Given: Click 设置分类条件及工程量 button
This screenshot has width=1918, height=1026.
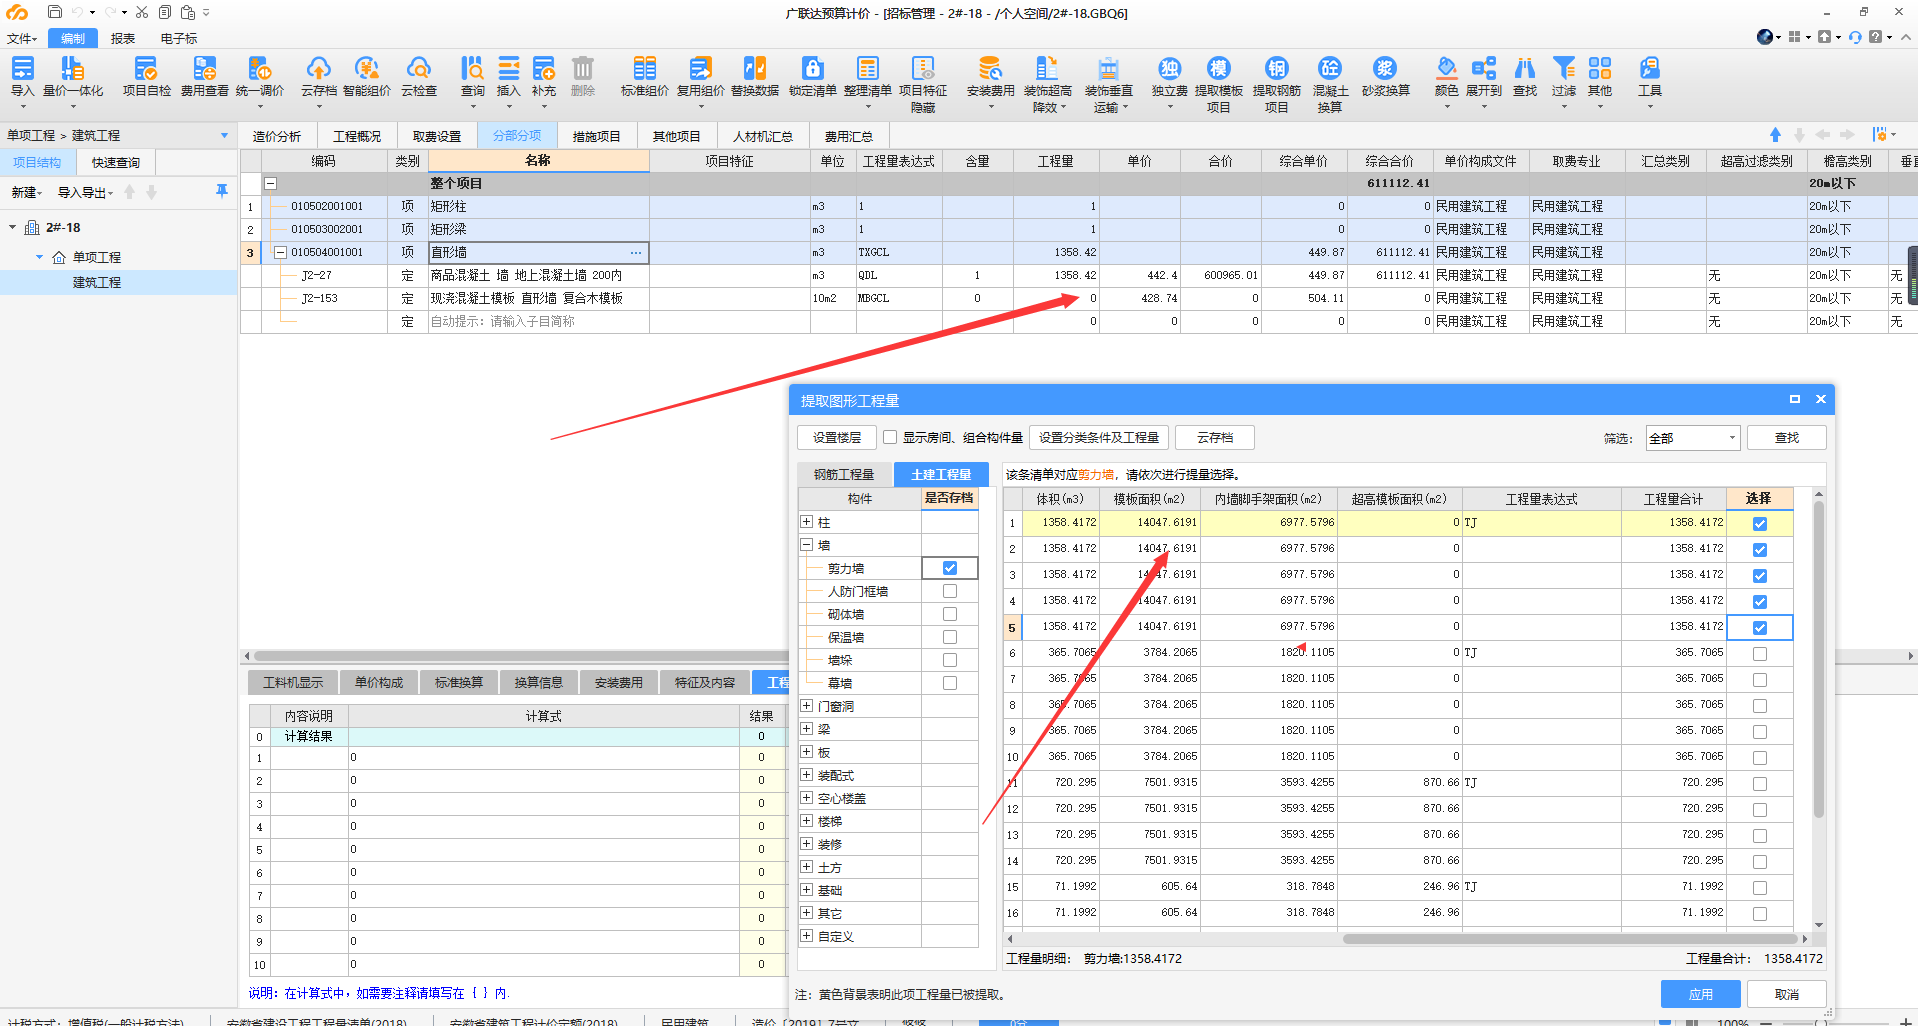Looking at the screenshot, I should pyautogui.click(x=1099, y=438).
